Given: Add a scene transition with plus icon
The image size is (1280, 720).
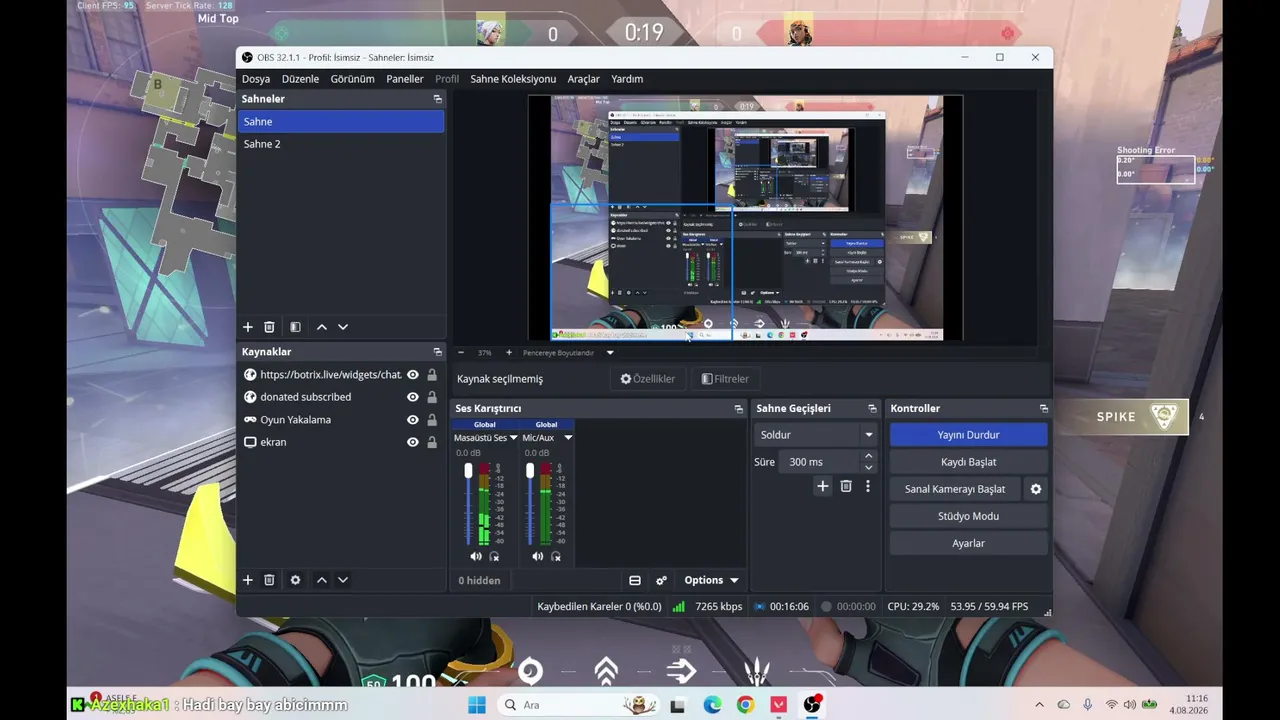Looking at the screenshot, I should [x=823, y=486].
